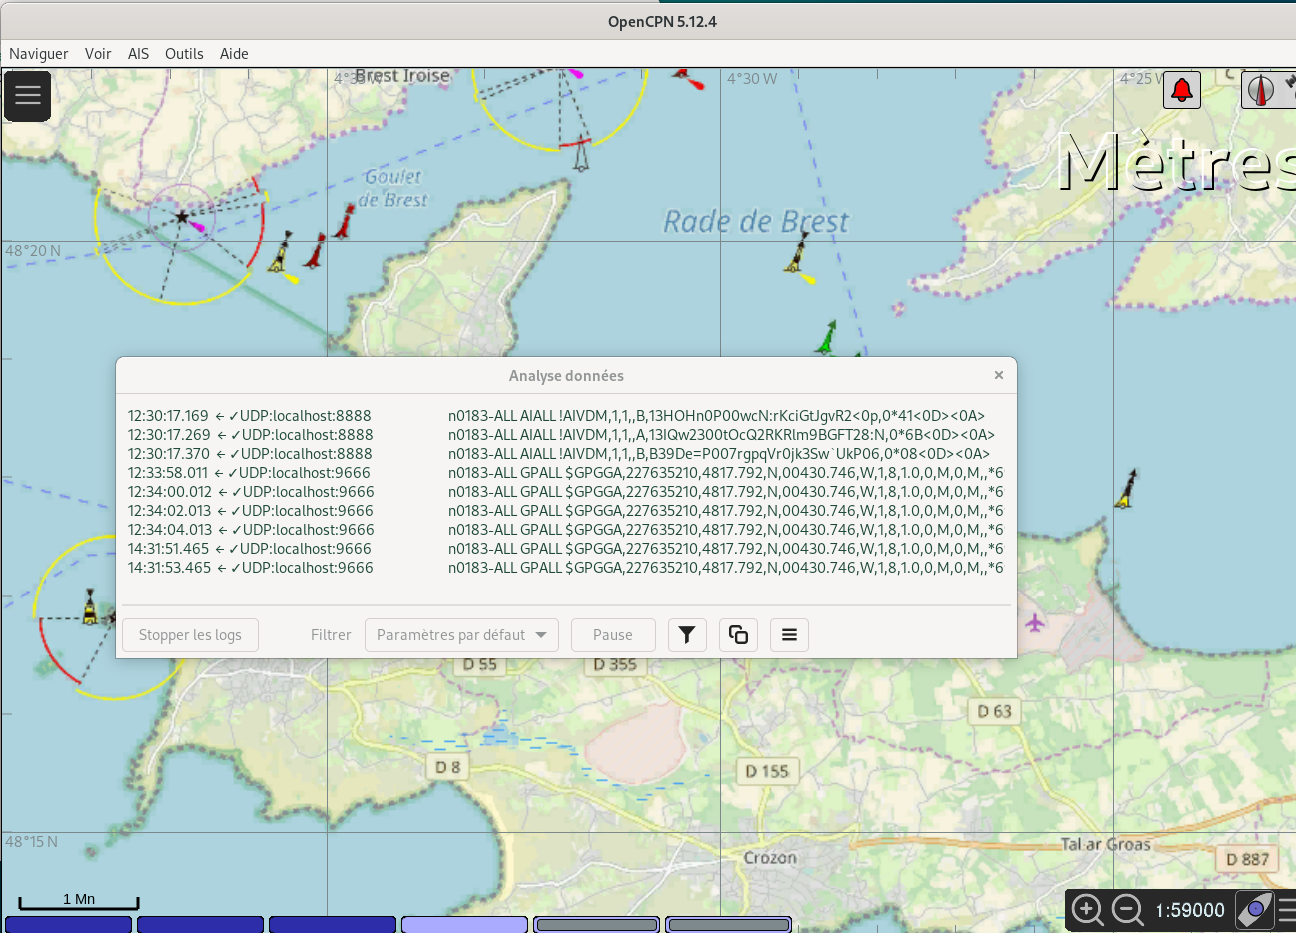Open the Naviguer menu
This screenshot has width=1296, height=933.
tap(38, 54)
